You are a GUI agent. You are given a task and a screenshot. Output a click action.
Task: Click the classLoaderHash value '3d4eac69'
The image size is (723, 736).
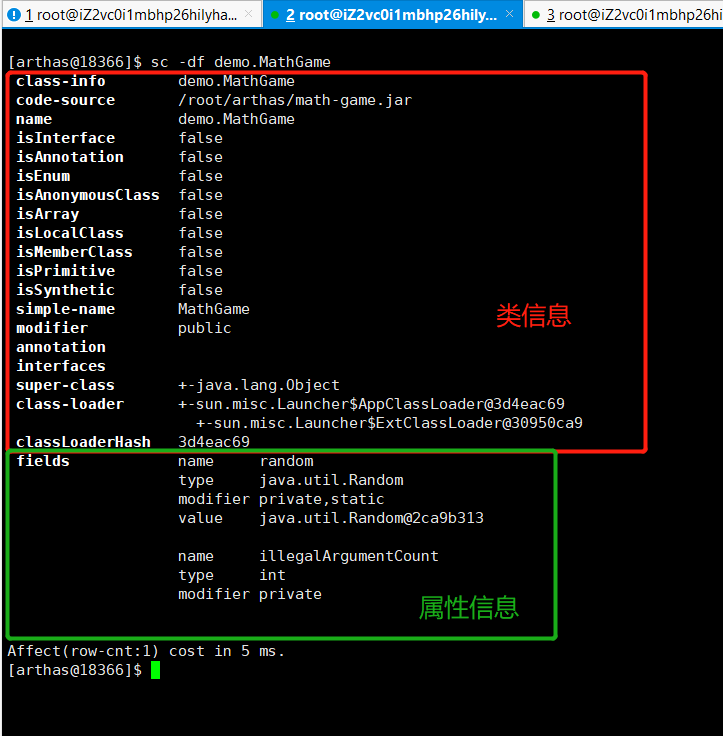214,442
